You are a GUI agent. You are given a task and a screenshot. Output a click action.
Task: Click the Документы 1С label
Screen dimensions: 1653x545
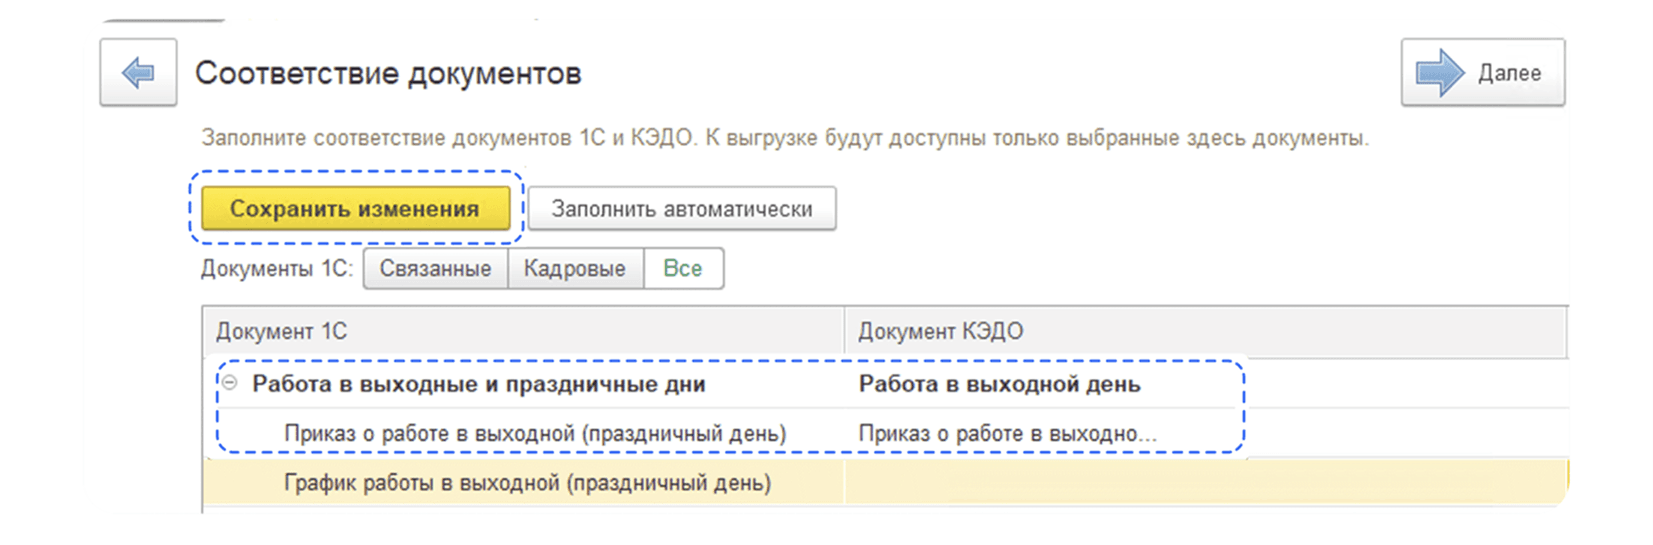coord(277,269)
